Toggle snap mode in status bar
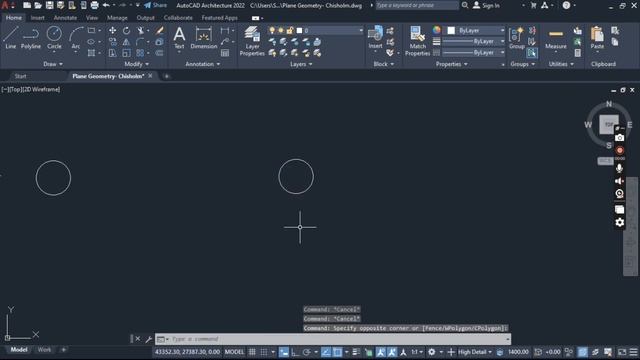The image size is (640, 360). tap(264, 352)
